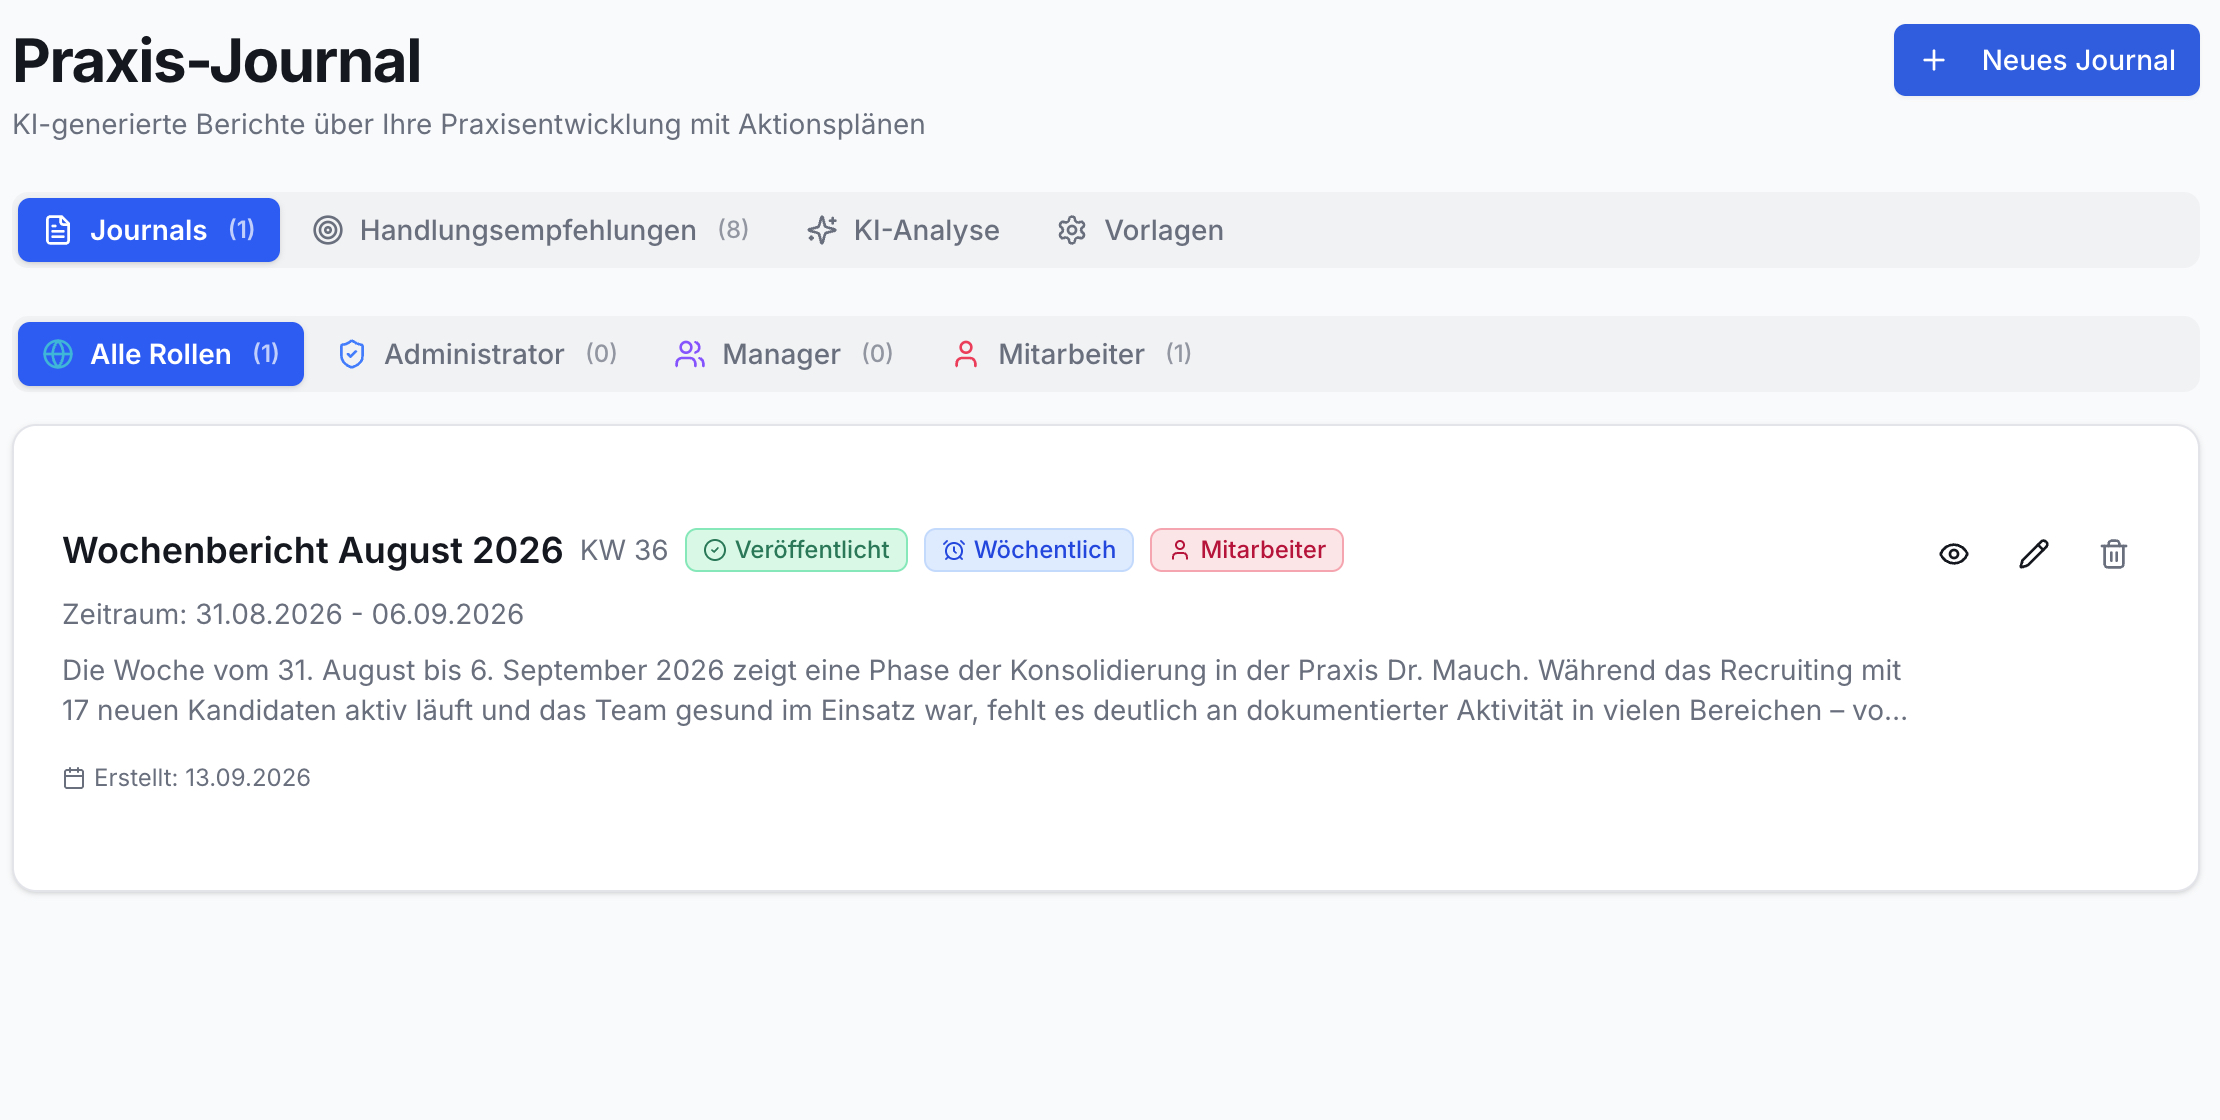Click the Zeitraum 31.08.2026 - 06.09.2026 text
Screen dimensions: 2220x1120
point(293,614)
